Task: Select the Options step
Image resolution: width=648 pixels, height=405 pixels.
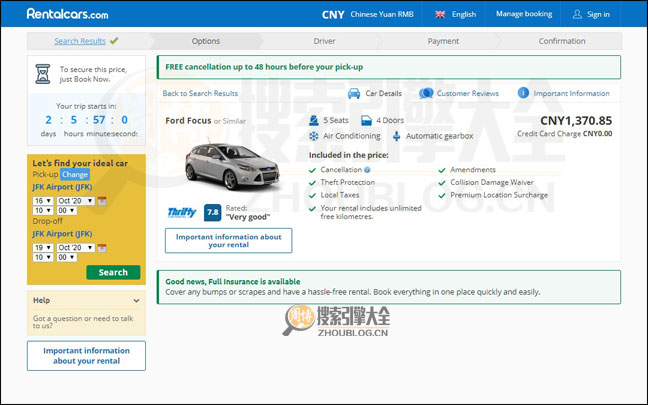Action: coord(206,41)
